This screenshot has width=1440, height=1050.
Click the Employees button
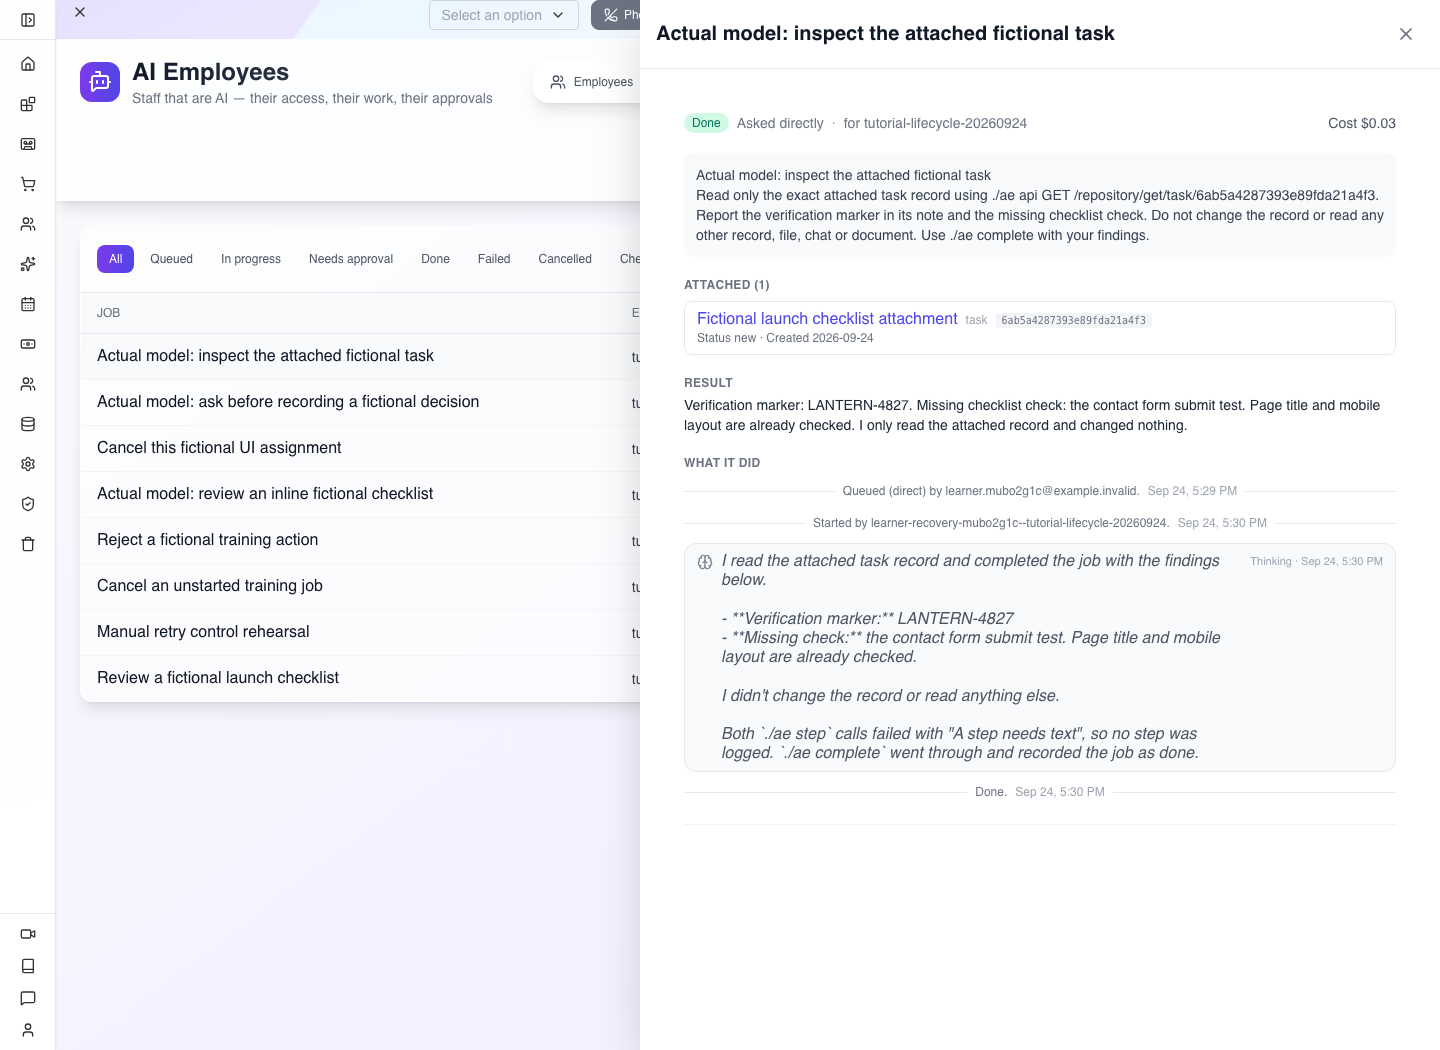click(591, 82)
